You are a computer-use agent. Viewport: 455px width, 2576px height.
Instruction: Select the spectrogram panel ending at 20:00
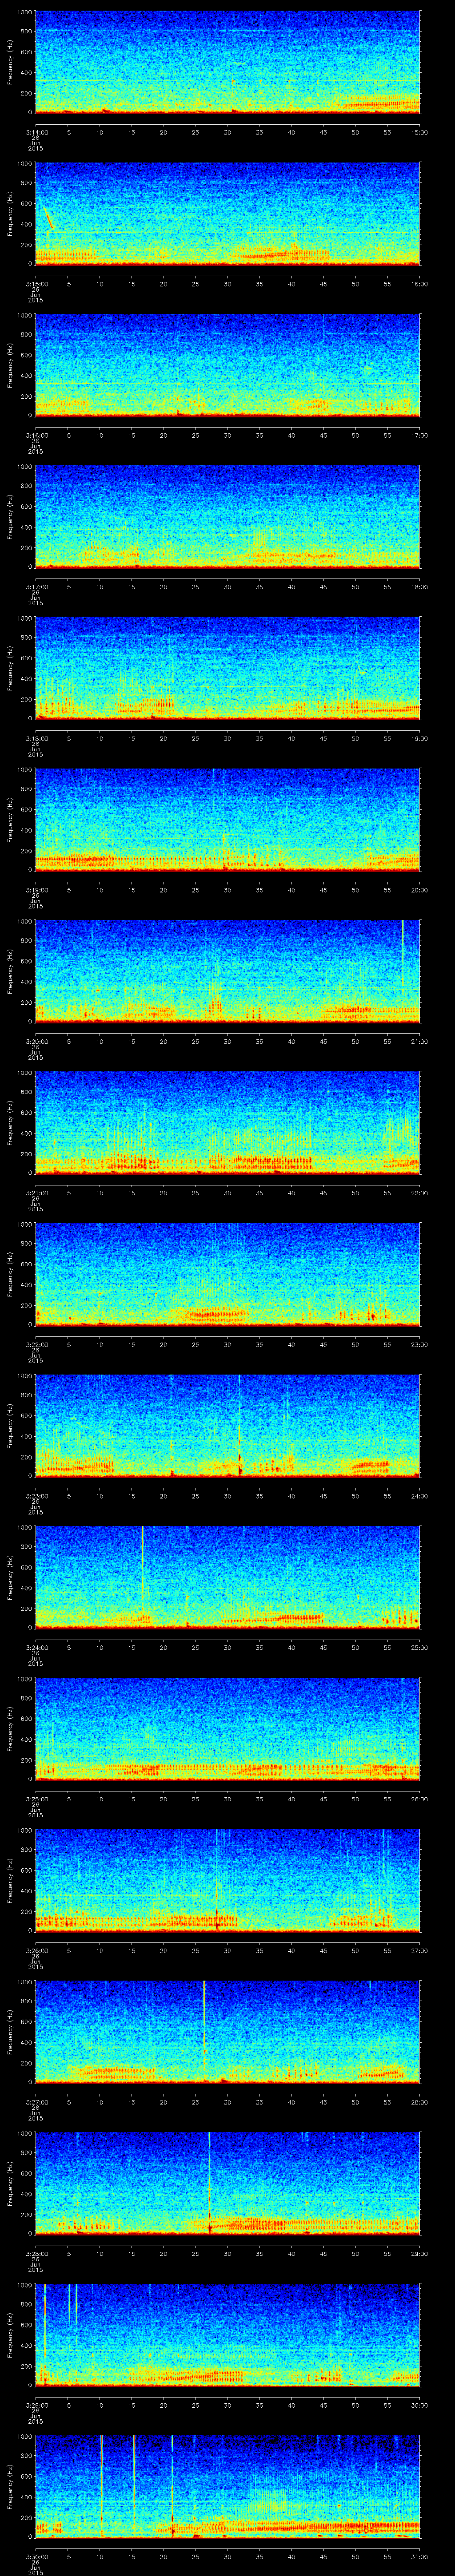227,820
